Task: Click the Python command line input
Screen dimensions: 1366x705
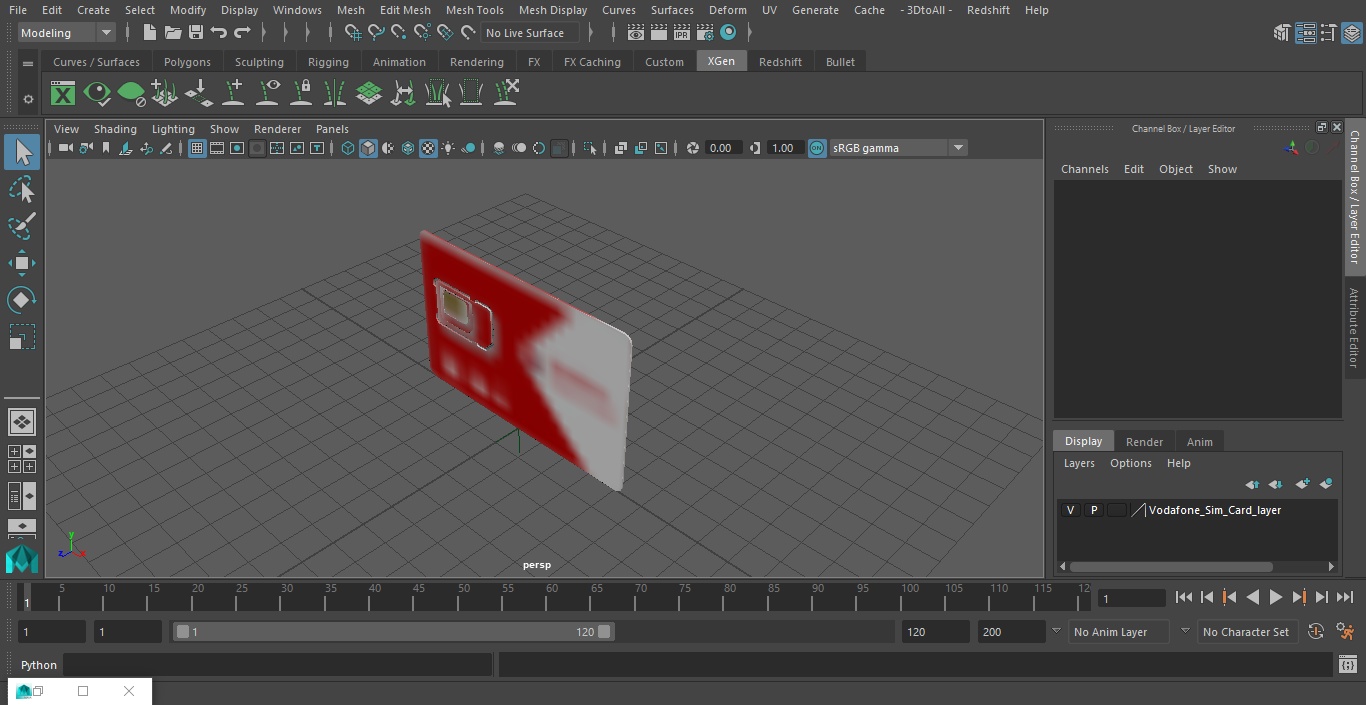Action: pyautogui.click(x=278, y=665)
